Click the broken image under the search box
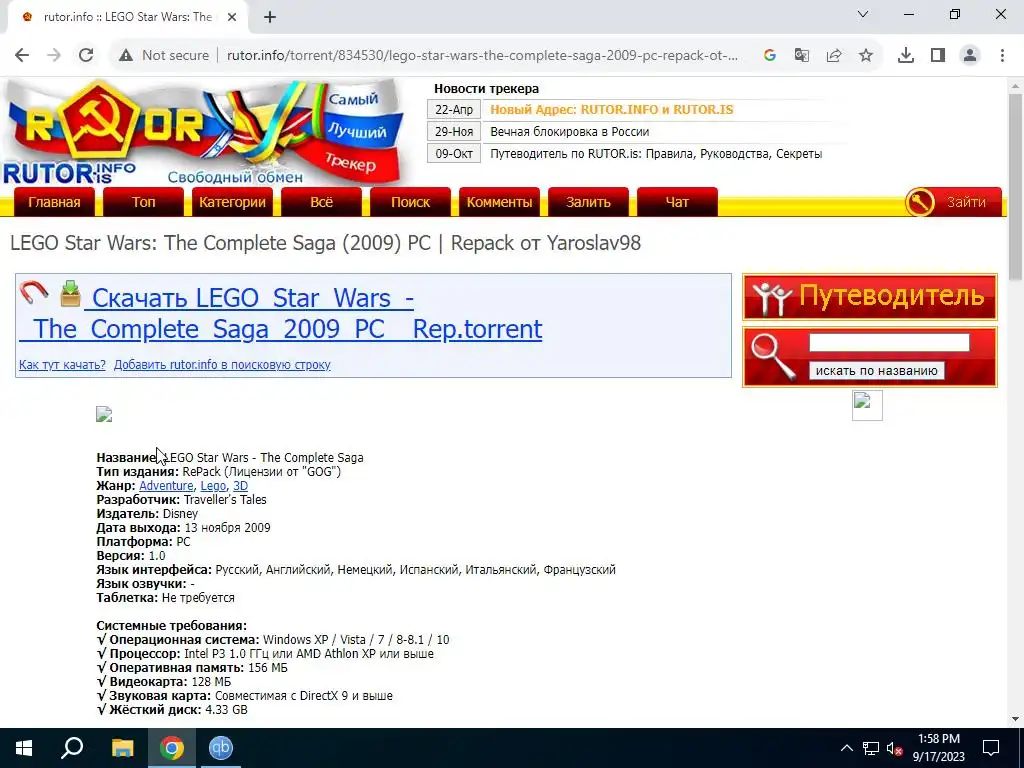Screen dimensions: 1024x768 (867, 405)
